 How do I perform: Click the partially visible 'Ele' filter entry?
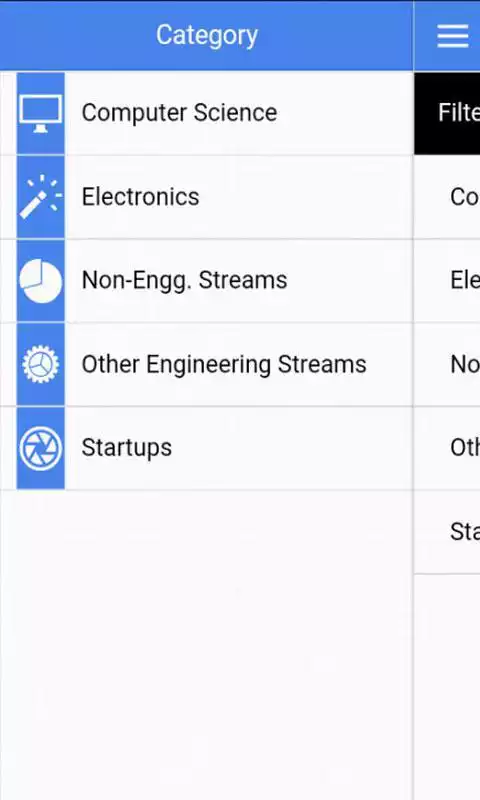[x=447, y=281]
